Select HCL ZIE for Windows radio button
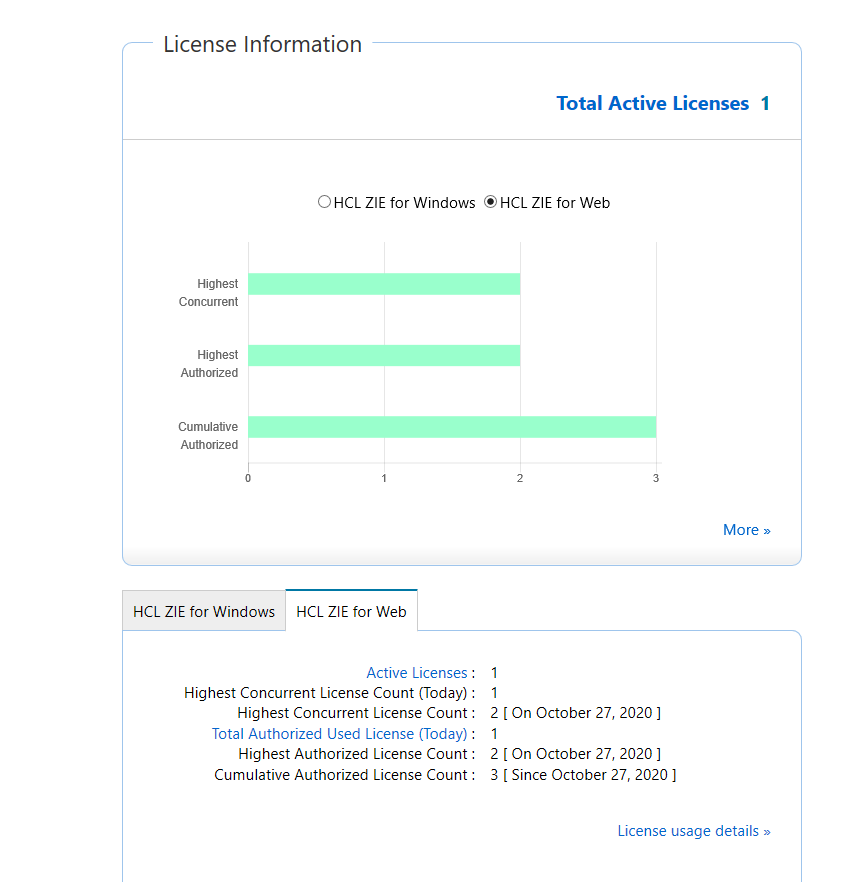The height and width of the screenshot is (882, 863). click(x=324, y=202)
